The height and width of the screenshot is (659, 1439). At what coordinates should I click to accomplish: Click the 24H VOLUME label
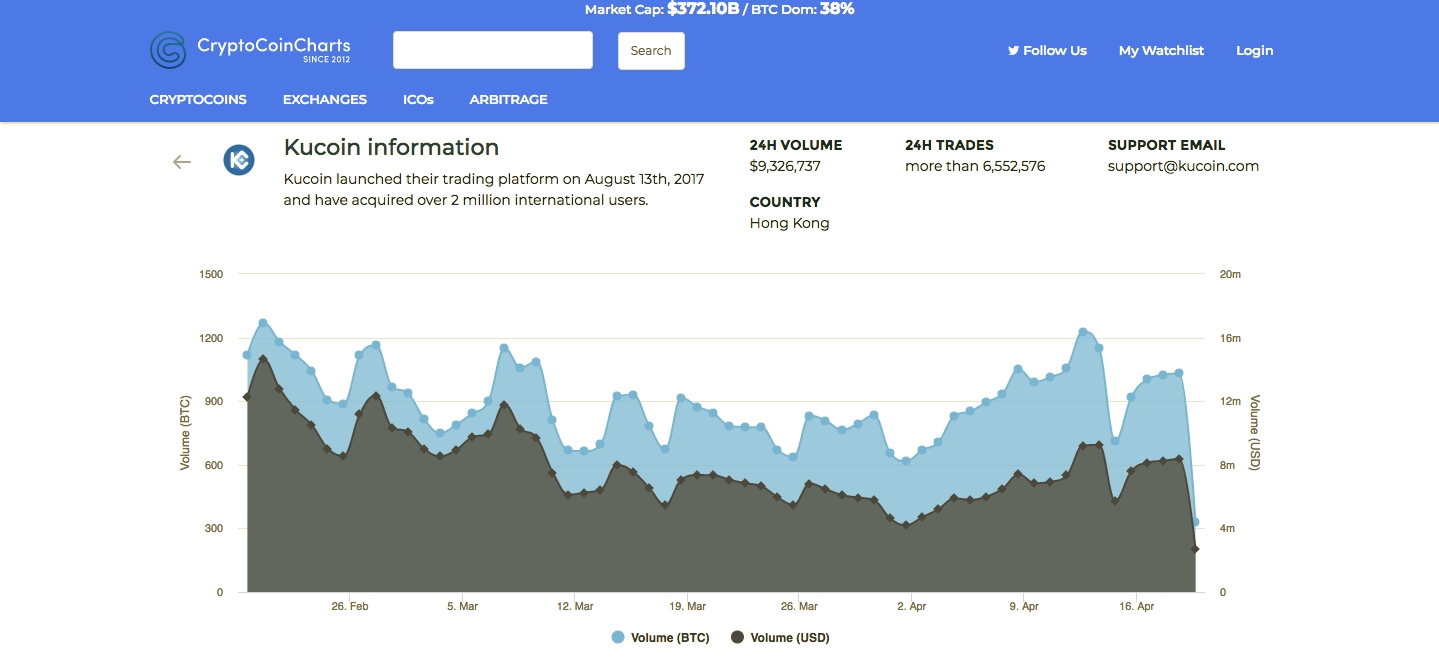pyautogui.click(x=796, y=145)
